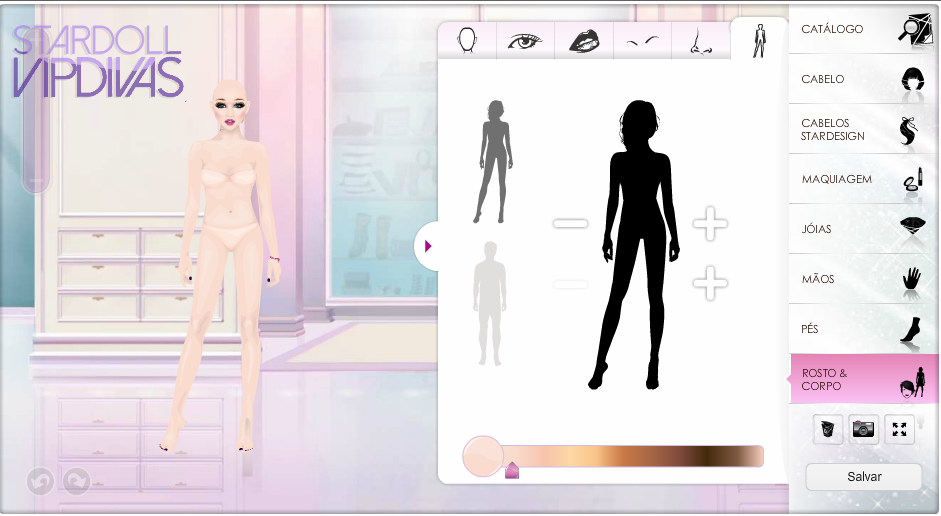Click the diamond jewelry icon

tap(913, 225)
